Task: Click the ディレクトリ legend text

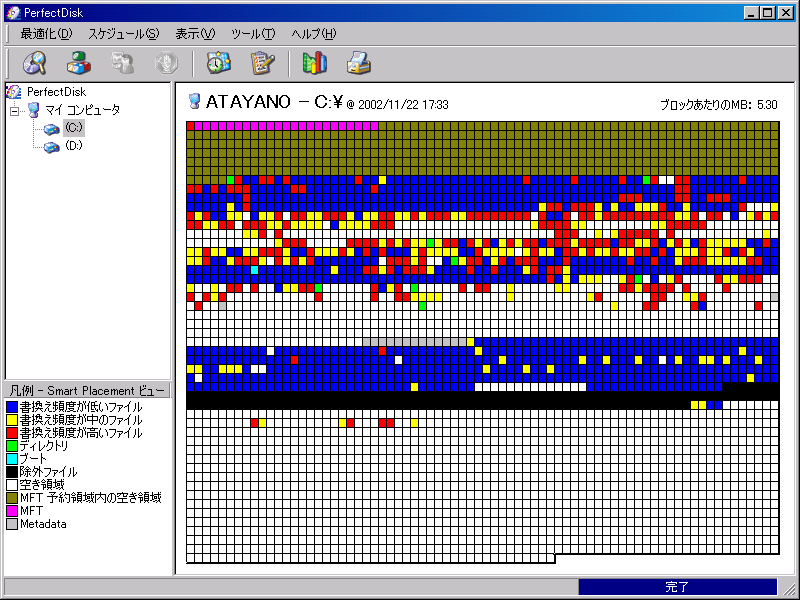Action: [44, 446]
